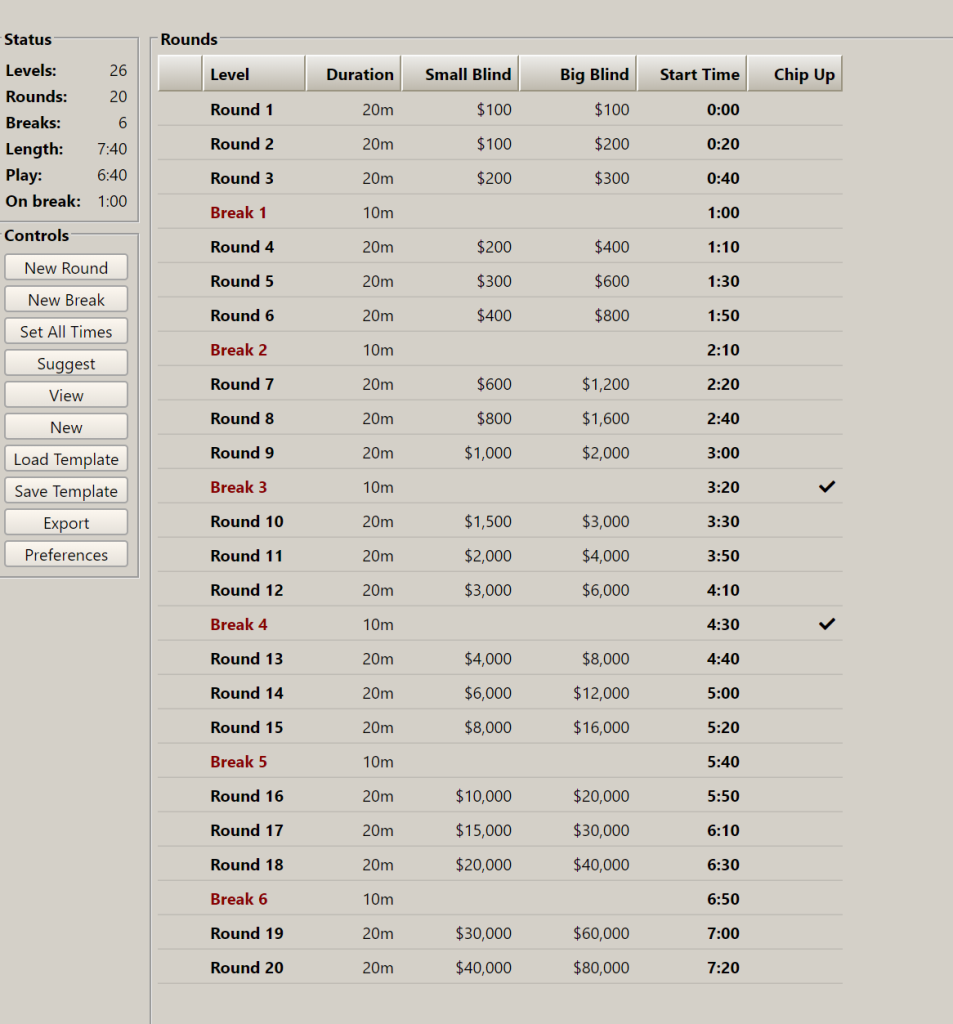953x1024 pixels.
Task: Open the View control
Action: pyautogui.click(x=66, y=396)
